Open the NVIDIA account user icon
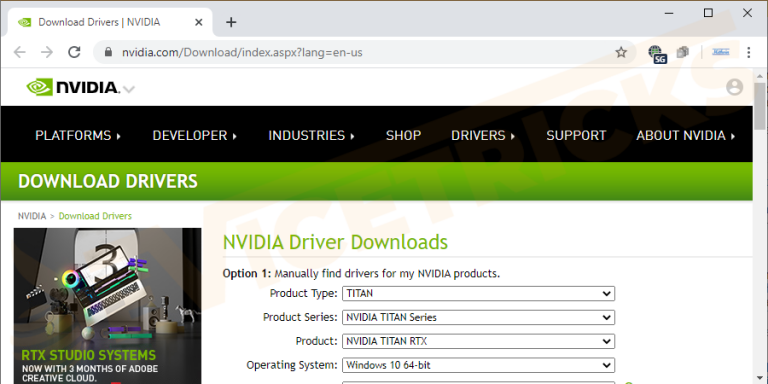This screenshot has height=384, width=768. 734,87
